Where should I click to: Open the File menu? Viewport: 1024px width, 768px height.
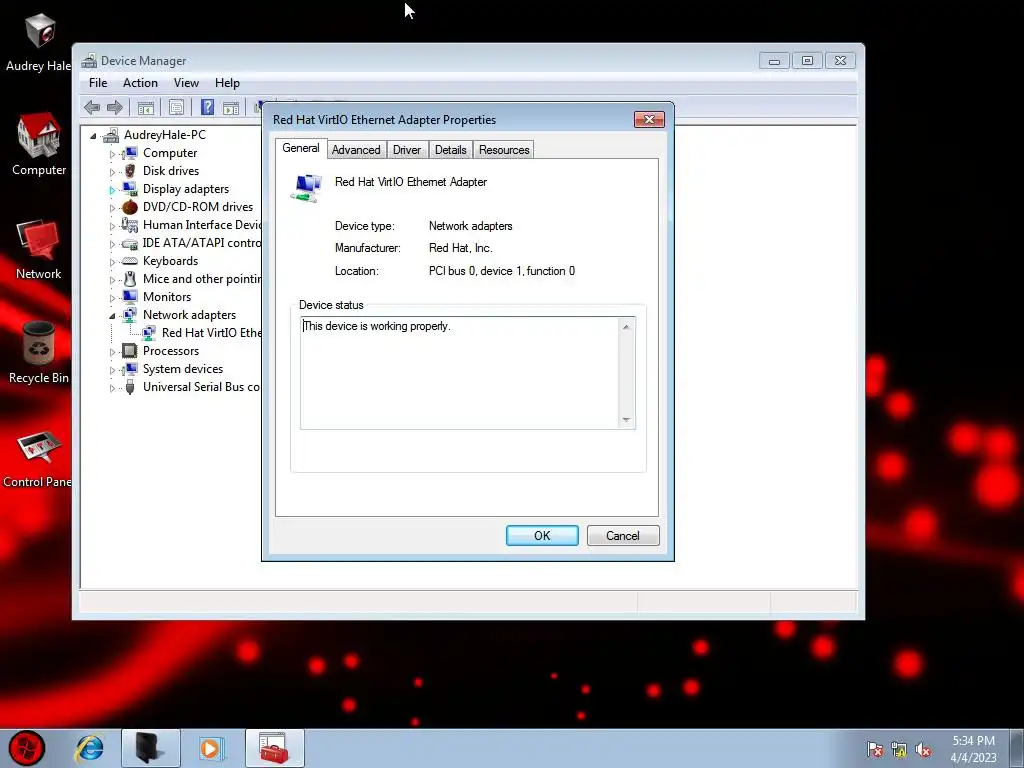pos(98,83)
